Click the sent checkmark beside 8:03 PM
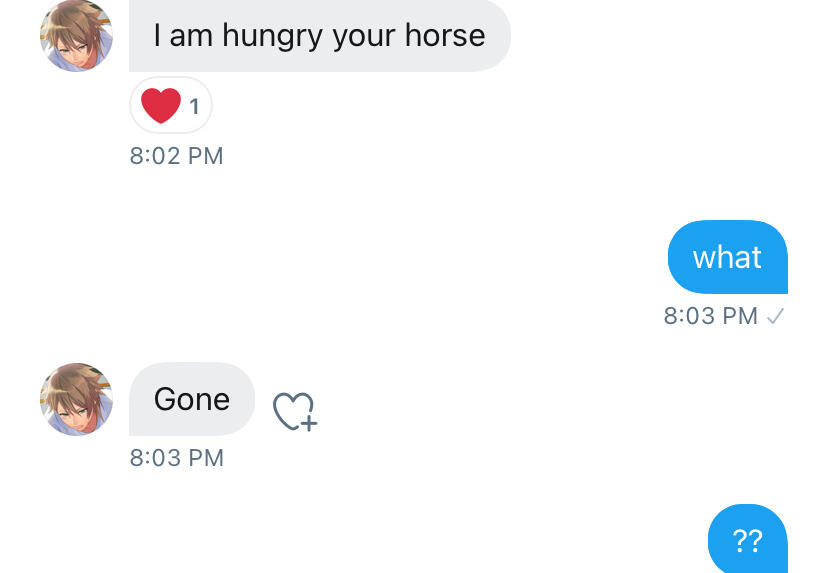The image size is (828, 573). point(775,316)
